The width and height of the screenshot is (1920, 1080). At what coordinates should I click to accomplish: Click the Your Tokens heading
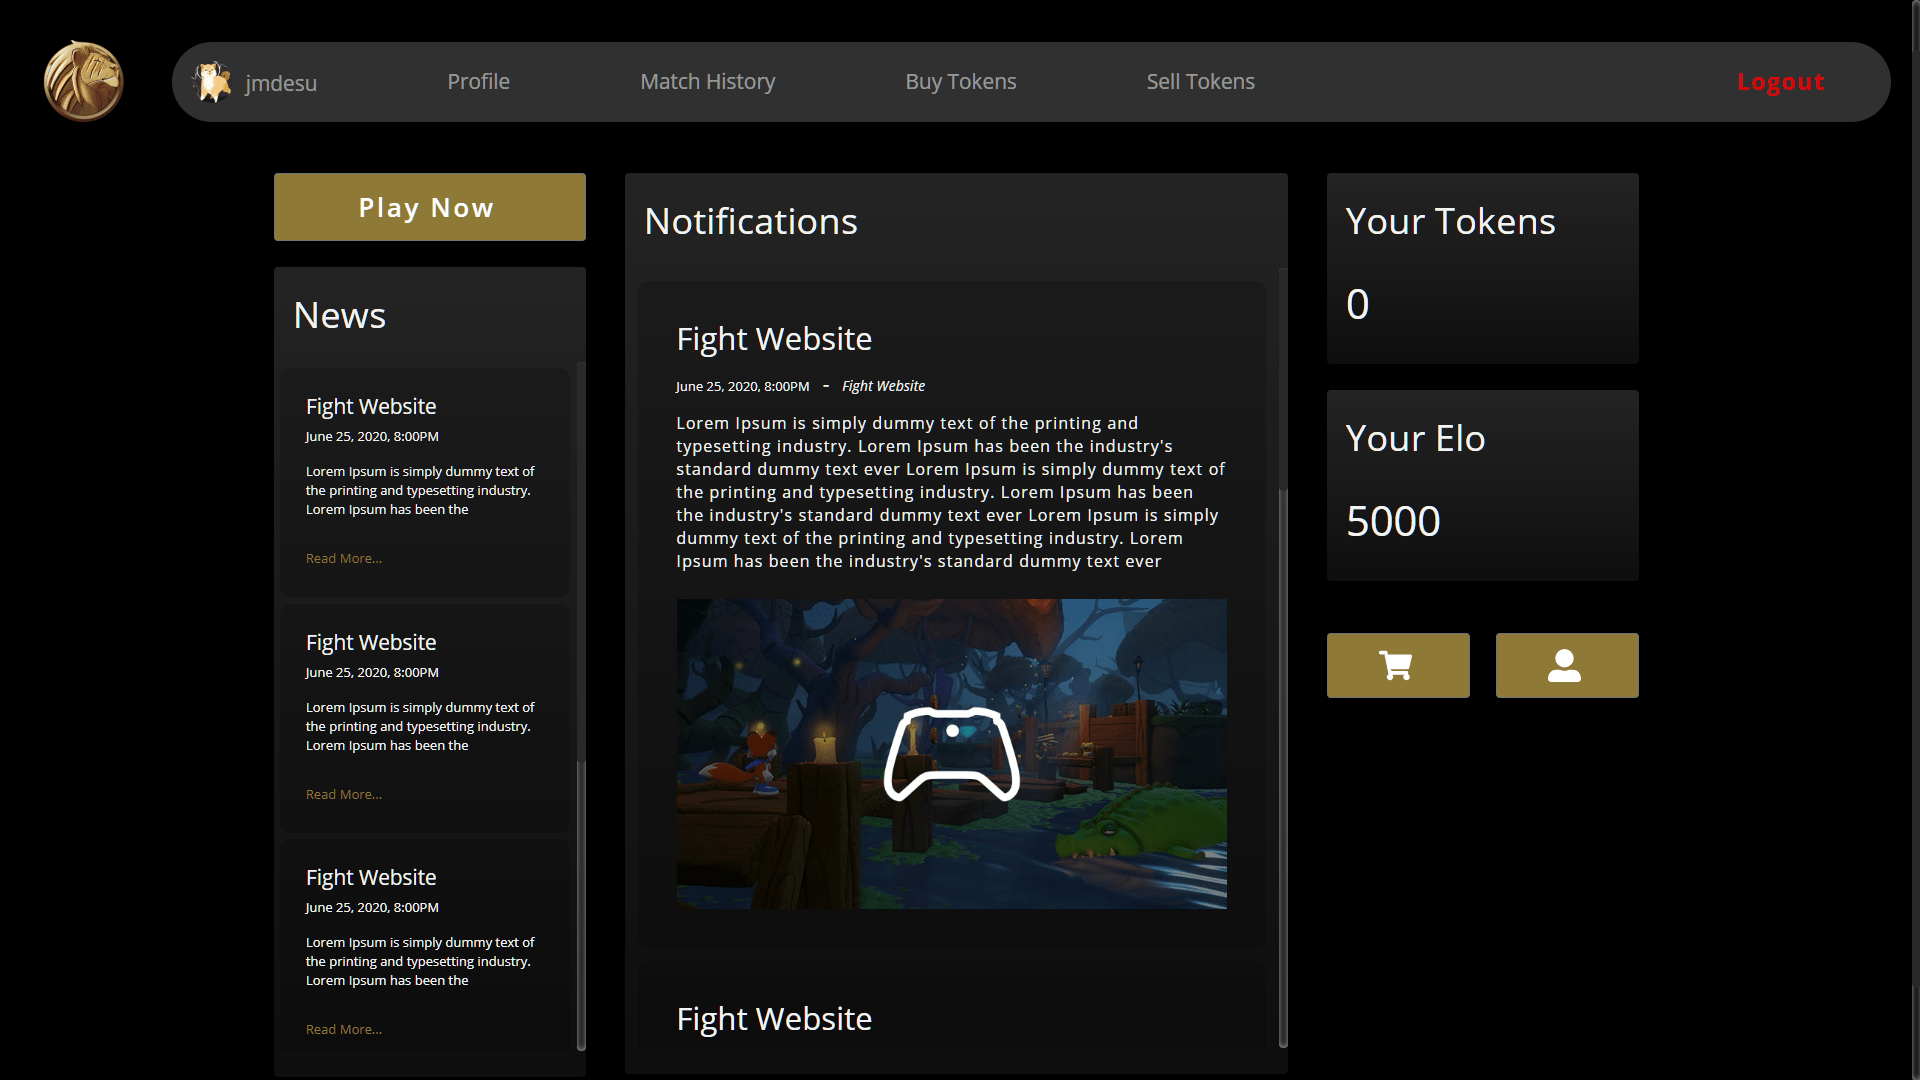tap(1450, 221)
